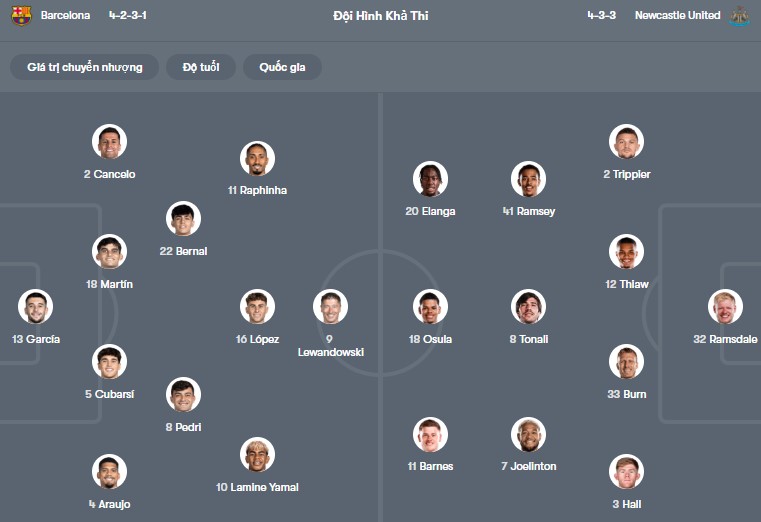Click Elanga's player photo

tap(430, 179)
